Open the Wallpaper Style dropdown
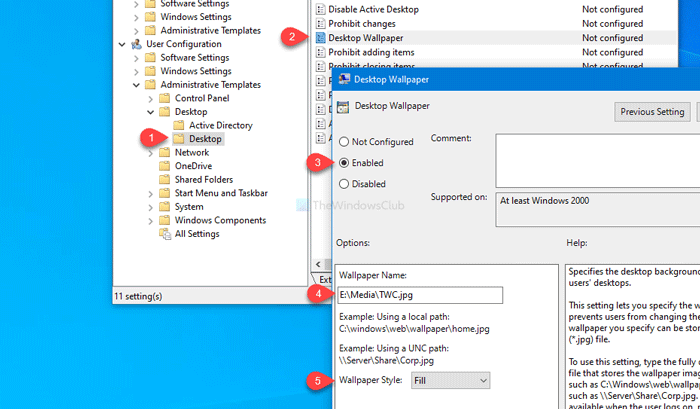700x409 pixels. (x=450, y=380)
